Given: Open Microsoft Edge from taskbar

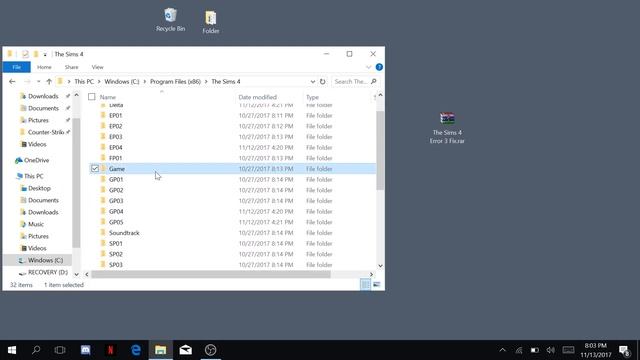Looking at the screenshot, I should point(136,350).
